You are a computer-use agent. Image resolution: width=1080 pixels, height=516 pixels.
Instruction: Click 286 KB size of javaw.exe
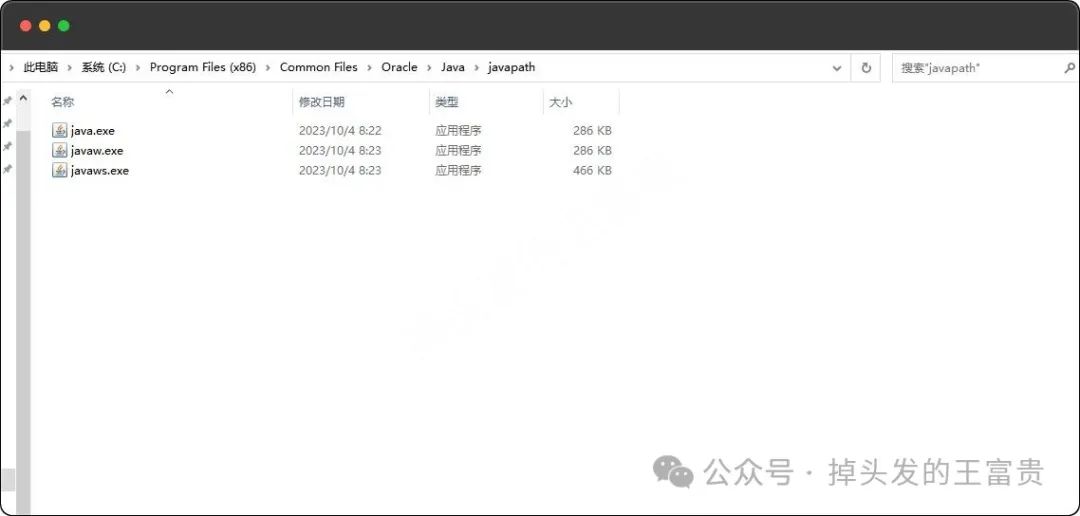[592, 150]
